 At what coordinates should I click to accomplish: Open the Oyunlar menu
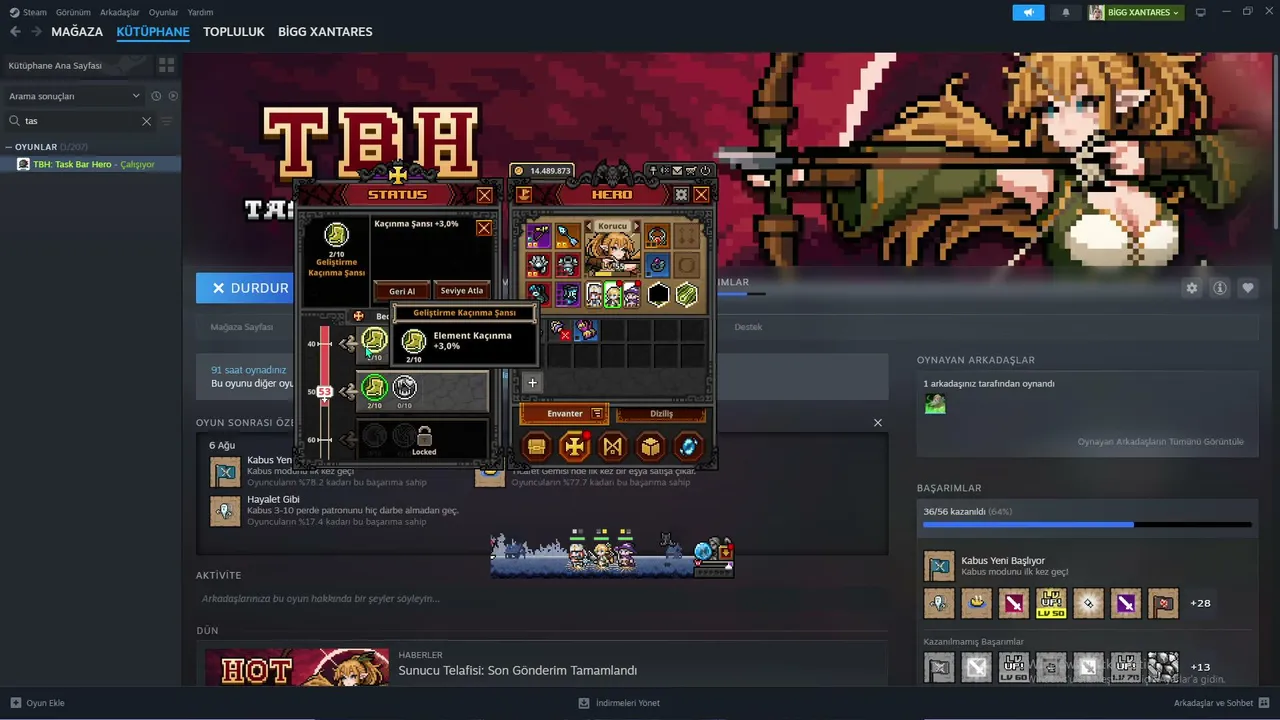(163, 12)
